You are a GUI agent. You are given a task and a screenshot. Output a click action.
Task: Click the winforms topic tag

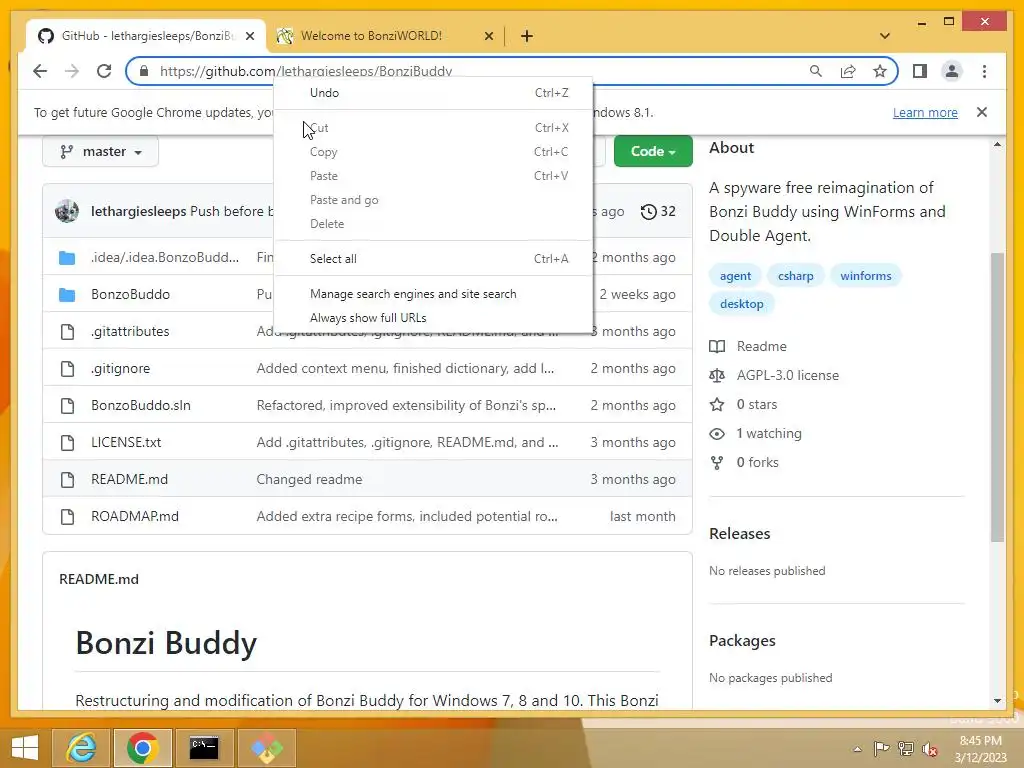click(865, 276)
